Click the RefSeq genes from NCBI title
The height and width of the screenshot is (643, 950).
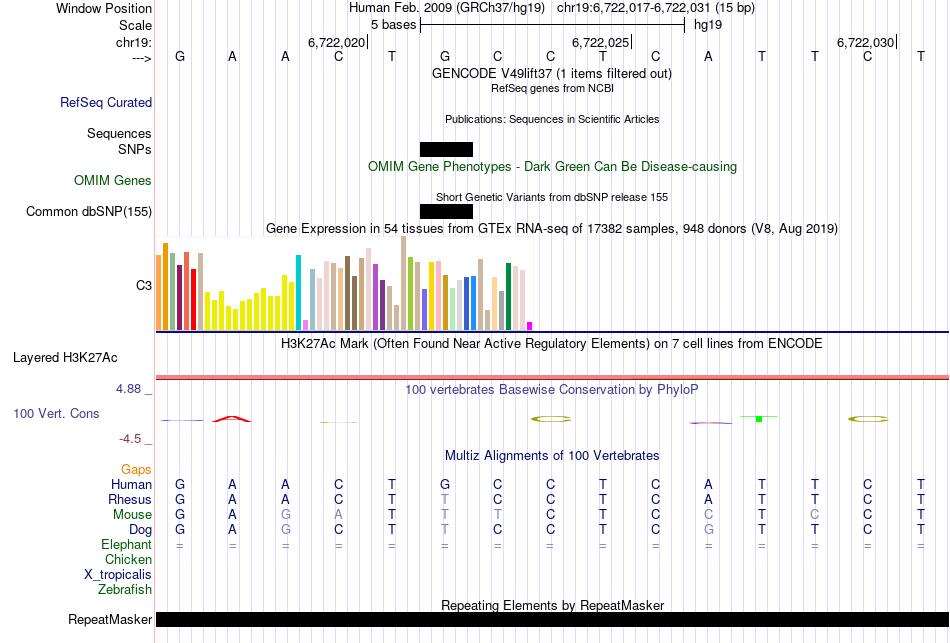pyautogui.click(x=552, y=88)
